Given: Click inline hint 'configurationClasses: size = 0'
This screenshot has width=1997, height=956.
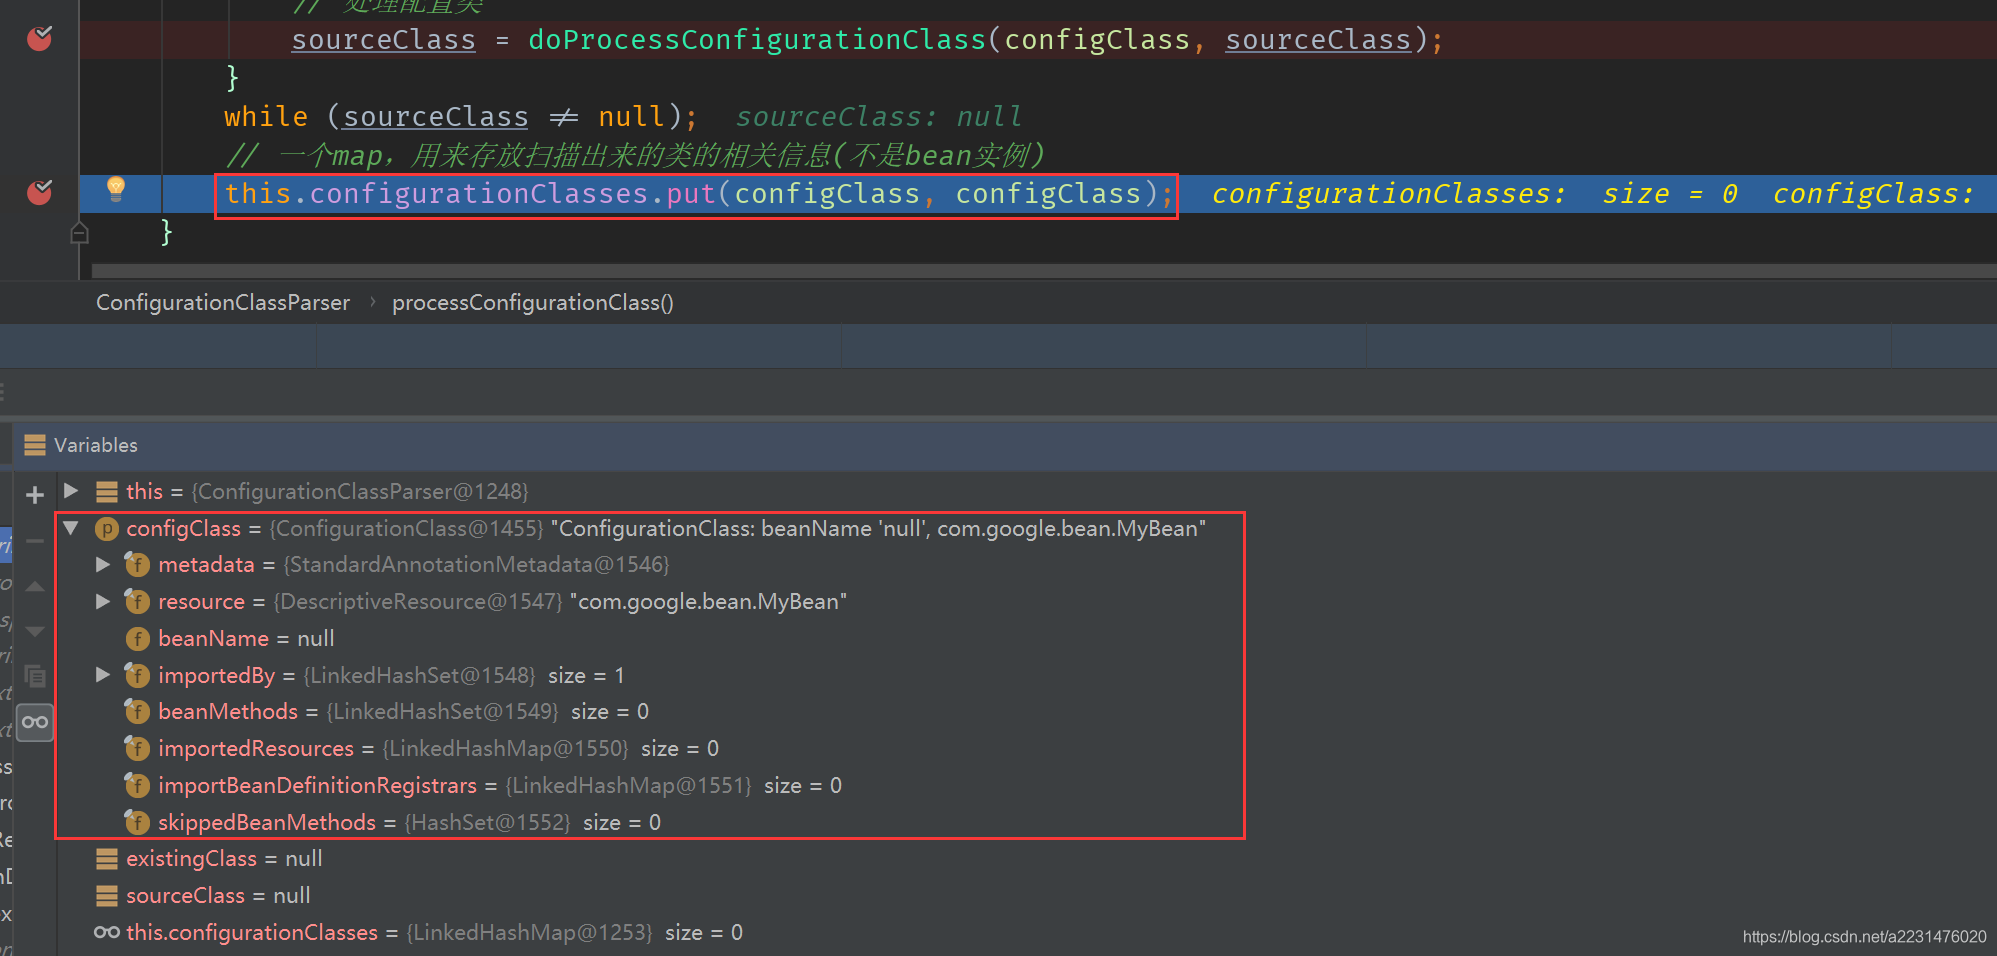Looking at the screenshot, I should pos(1475,194).
